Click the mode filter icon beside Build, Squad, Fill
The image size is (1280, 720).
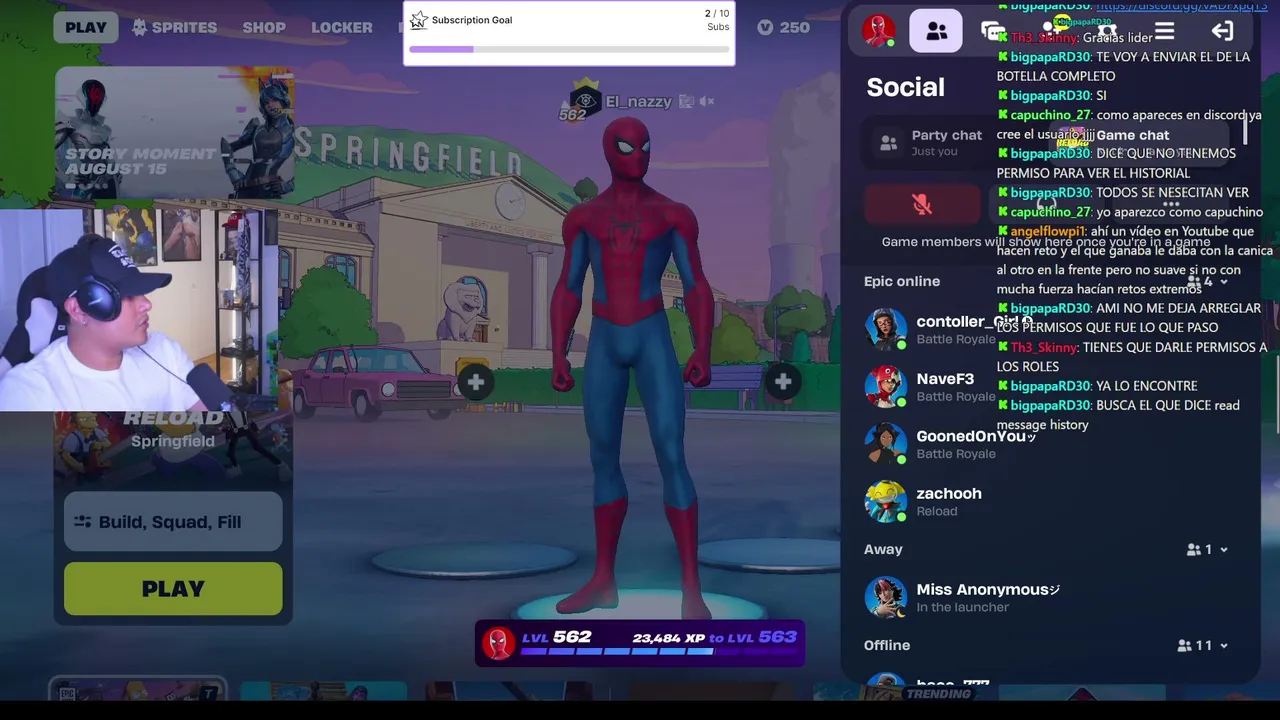click(x=82, y=521)
